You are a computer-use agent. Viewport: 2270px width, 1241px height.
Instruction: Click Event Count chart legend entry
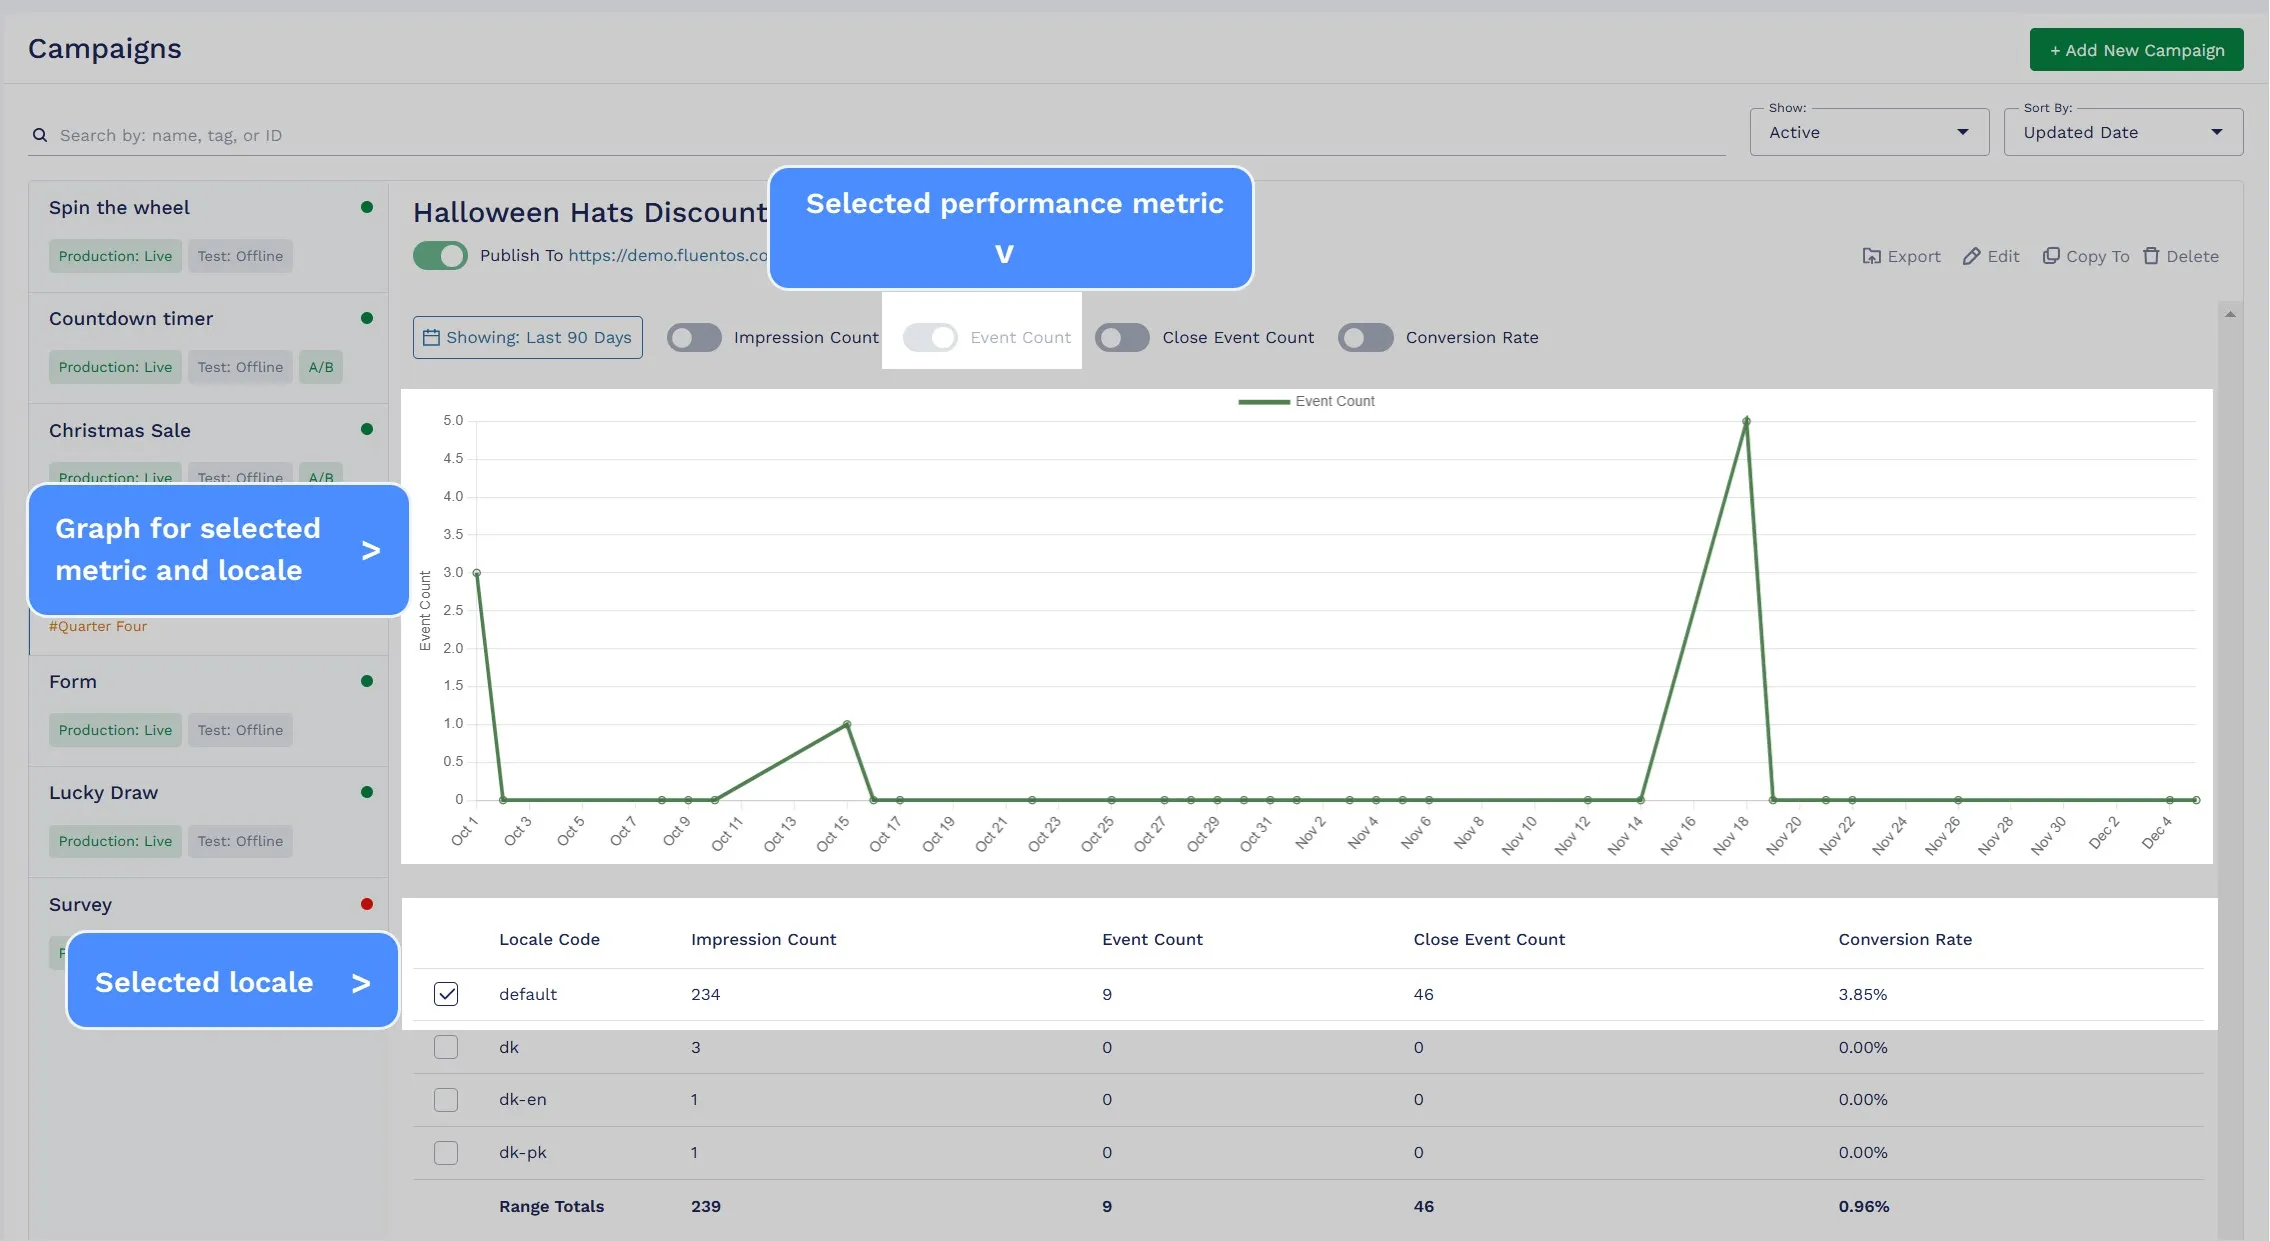pyautogui.click(x=1306, y=401)
